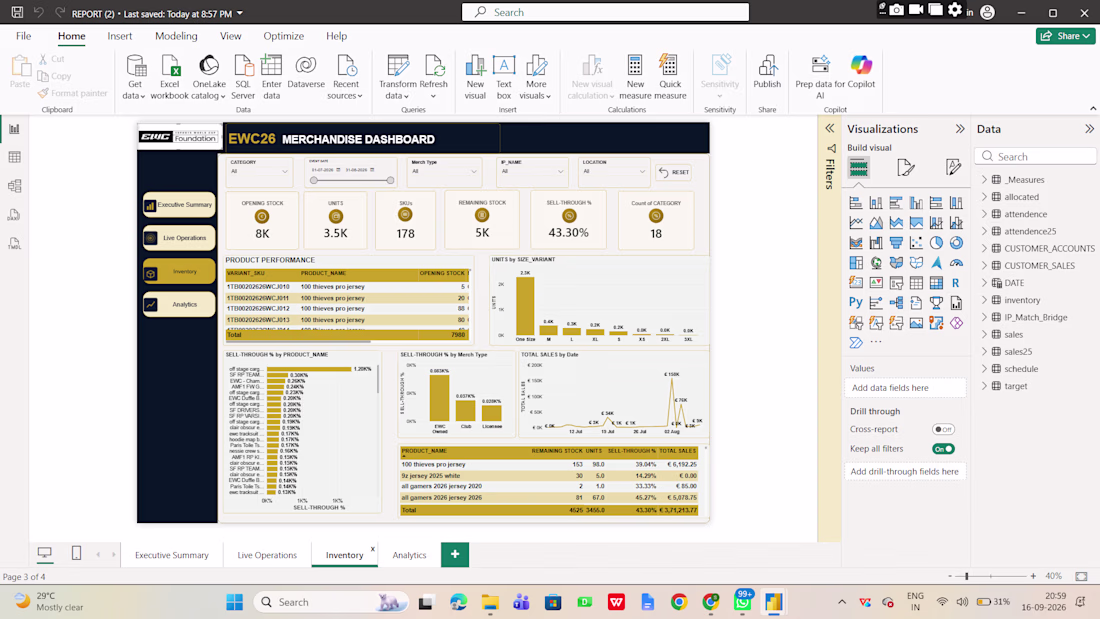This screenshot has width=1100, height=619.
Task: Open the Get data button
Action: point(135,77)
